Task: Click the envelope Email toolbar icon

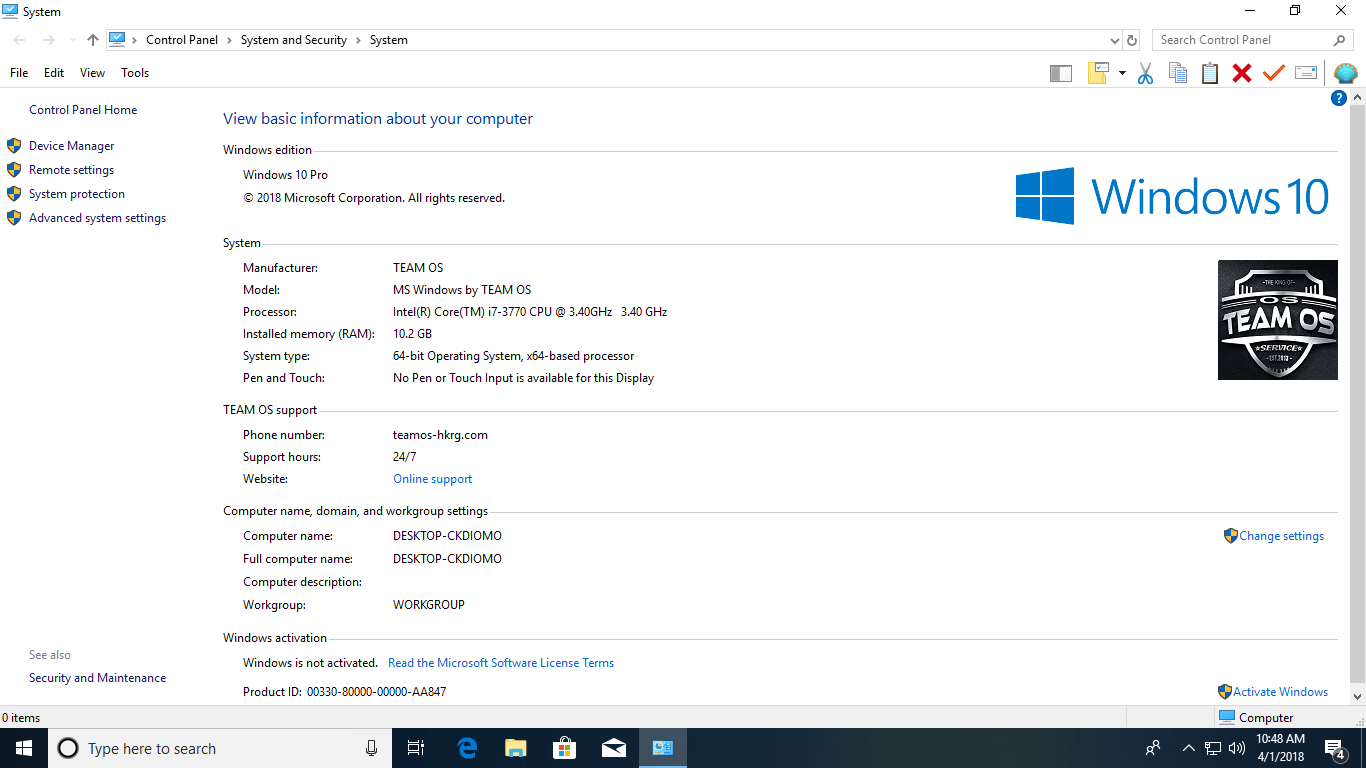Action: pyautogui.click(x=1306, y=73)
